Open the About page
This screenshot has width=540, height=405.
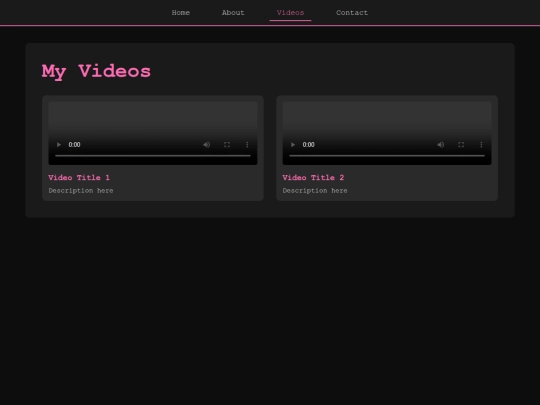233,13
